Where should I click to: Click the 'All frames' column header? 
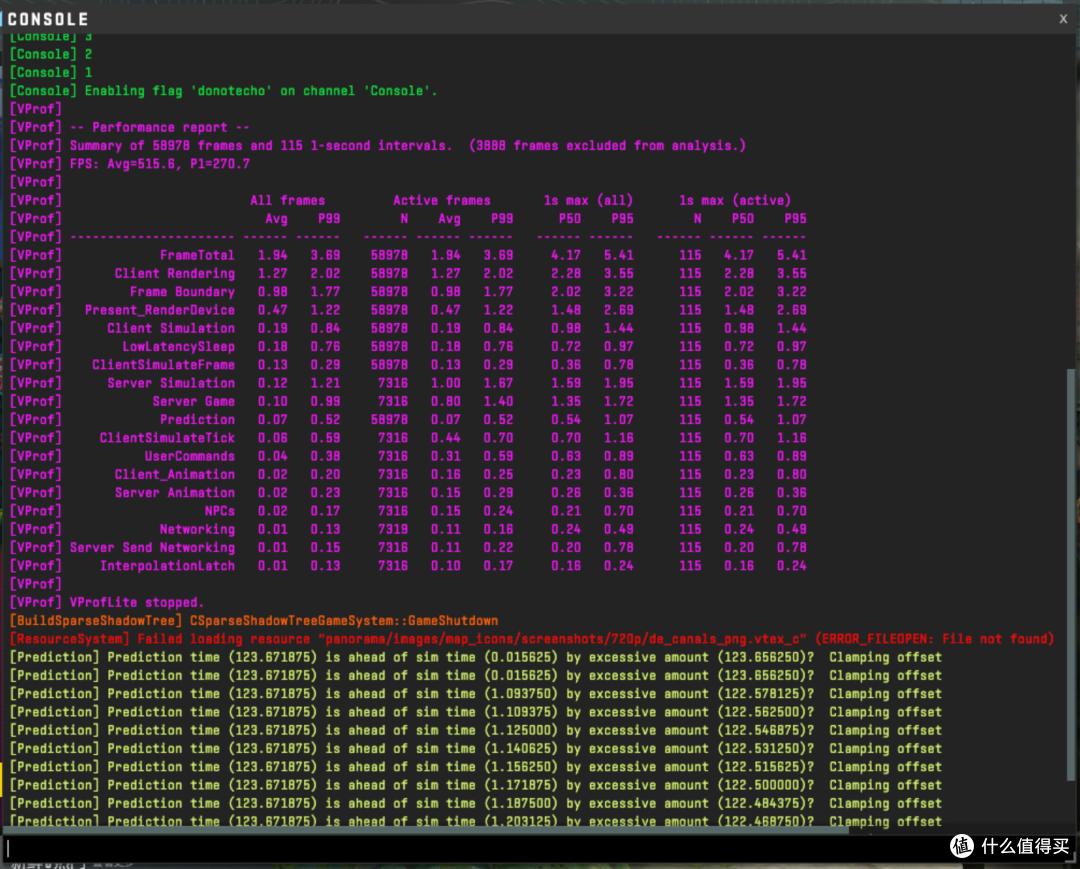coord(287,200)
